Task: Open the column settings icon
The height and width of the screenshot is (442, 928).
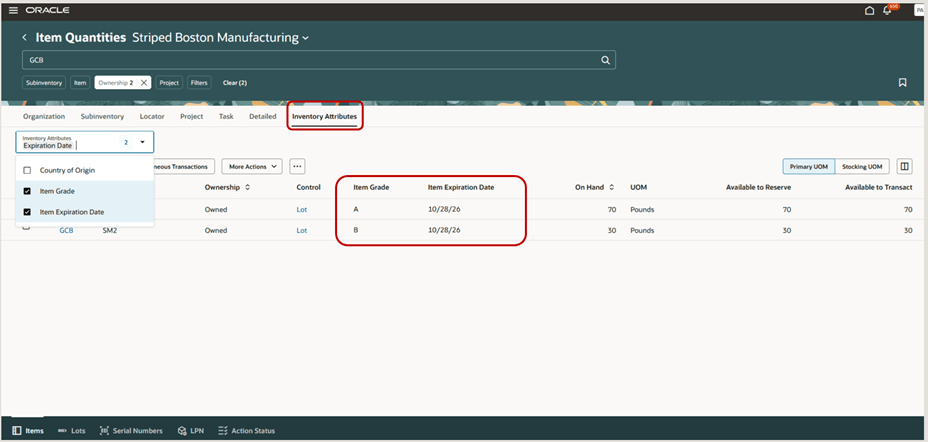Action: [904, 167]
